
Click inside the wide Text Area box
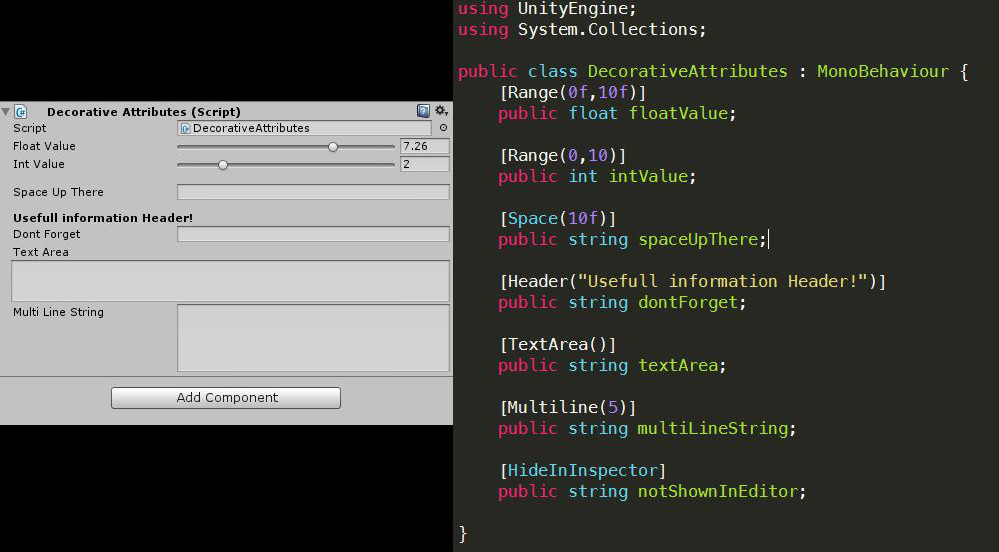pos(230,281)
